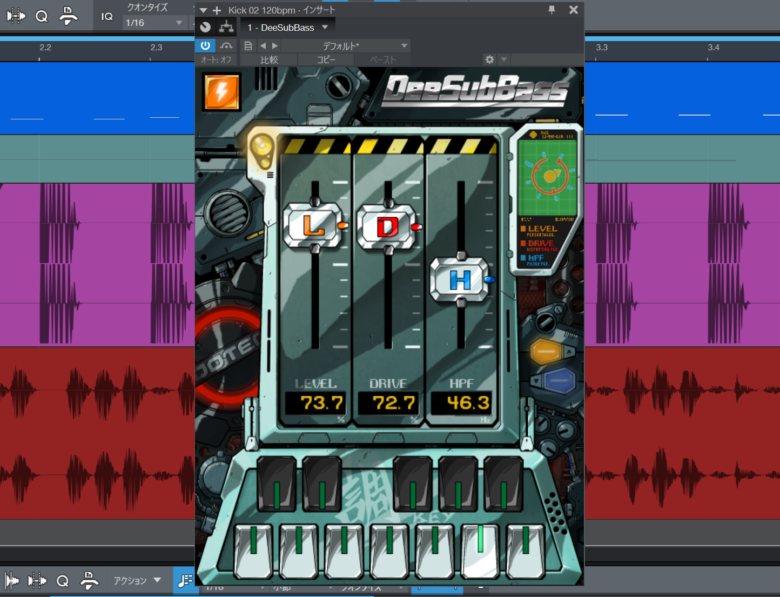Click the 3.4 marker on the timeline ruler
Image resolution: width=780 pixels, height=597 pixels.
(x=713, y=47)
